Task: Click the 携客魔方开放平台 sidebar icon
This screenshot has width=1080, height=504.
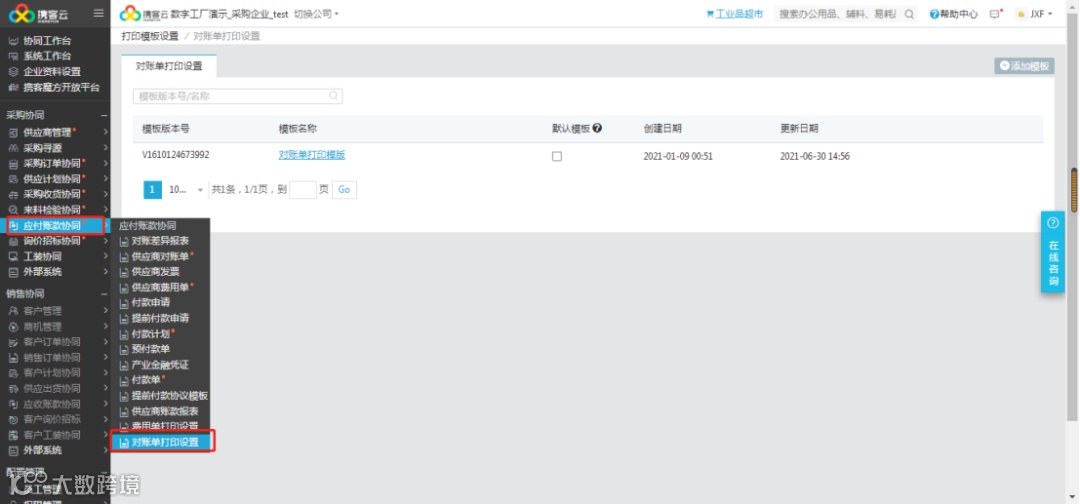Action: (13, 87)
